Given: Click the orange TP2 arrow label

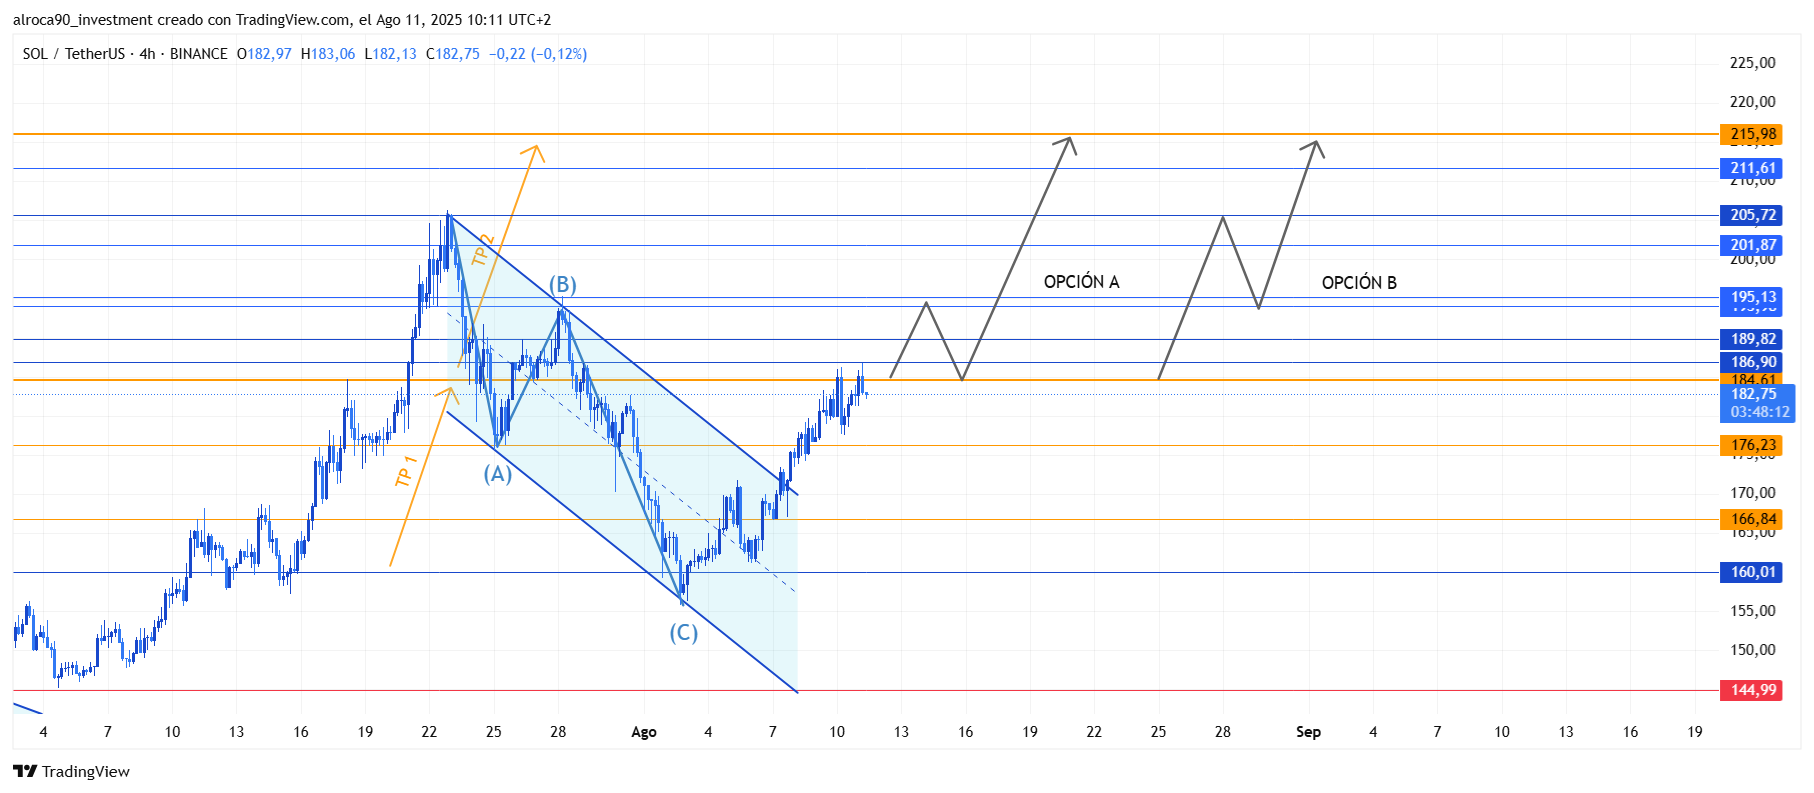Looking at the screenshot, I should [483, 250].
